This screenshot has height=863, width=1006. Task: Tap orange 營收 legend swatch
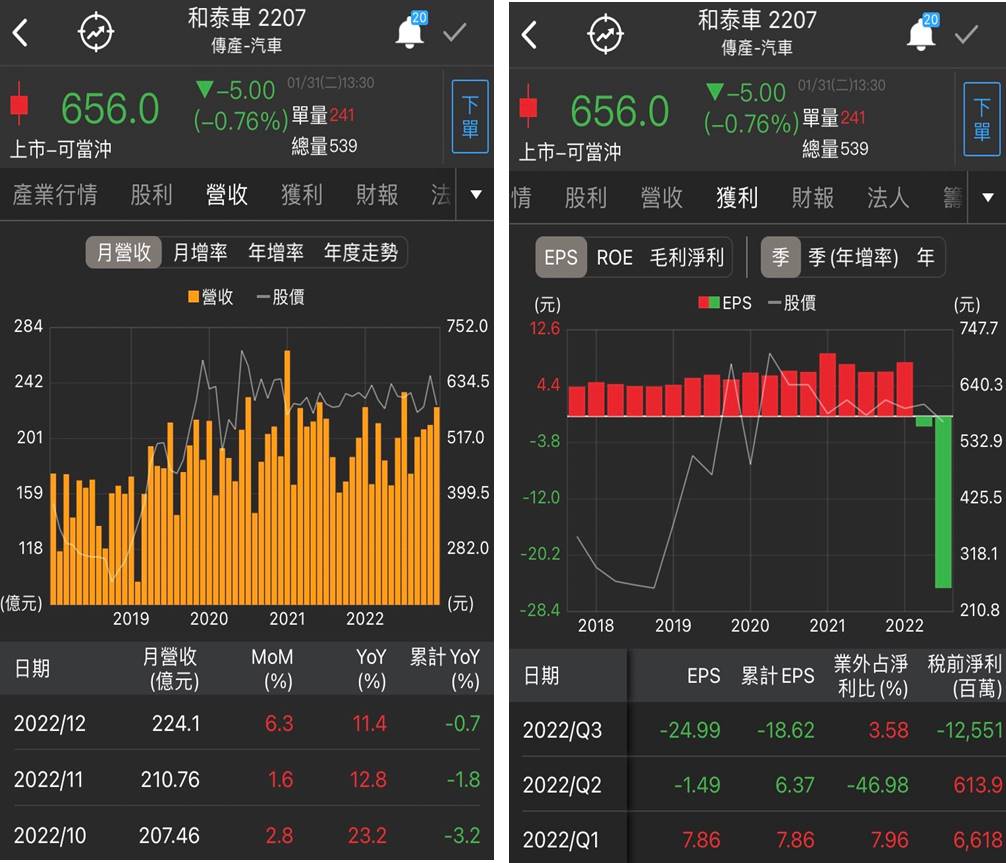[x=193, y=296]
